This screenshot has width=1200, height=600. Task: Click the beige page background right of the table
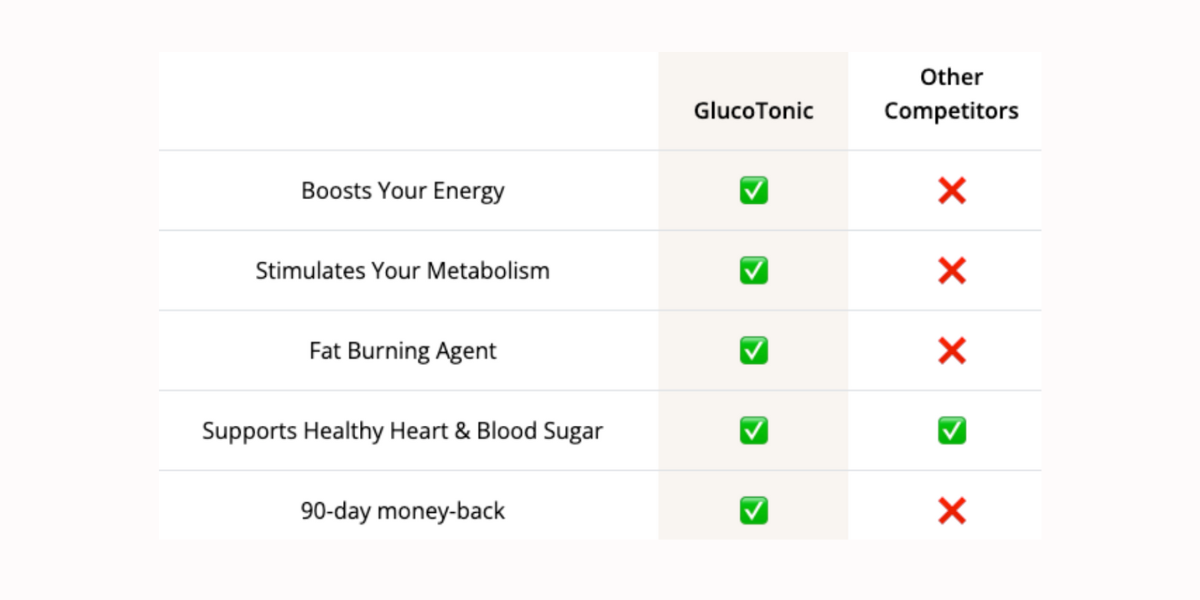[1120, 300]
